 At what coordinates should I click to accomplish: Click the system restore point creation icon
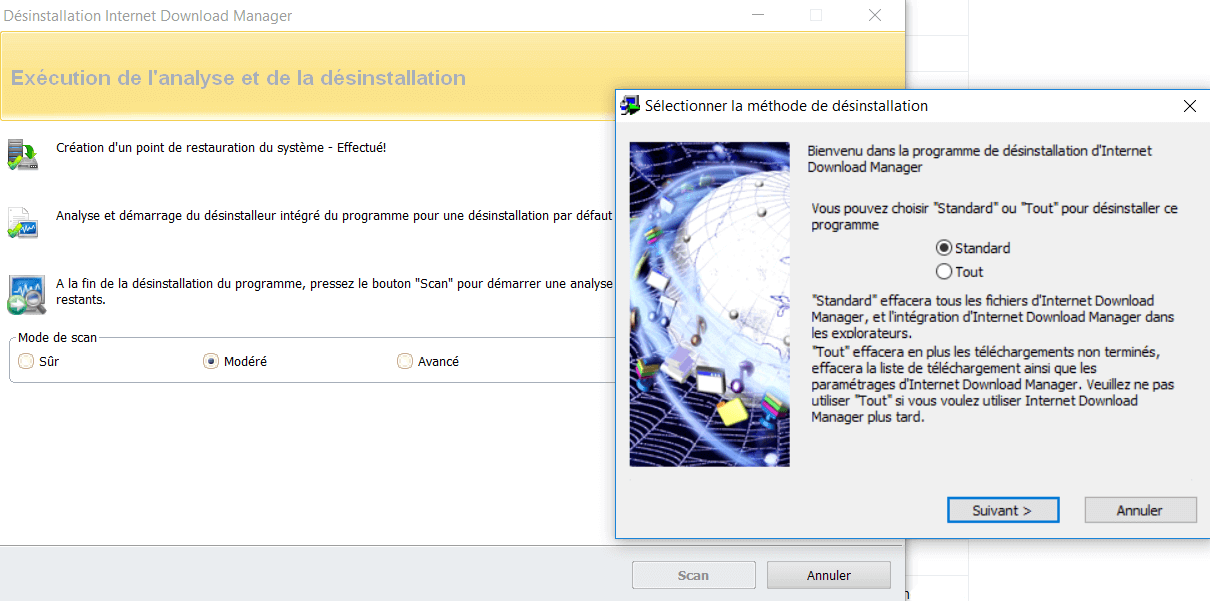[x=22, y=154]
